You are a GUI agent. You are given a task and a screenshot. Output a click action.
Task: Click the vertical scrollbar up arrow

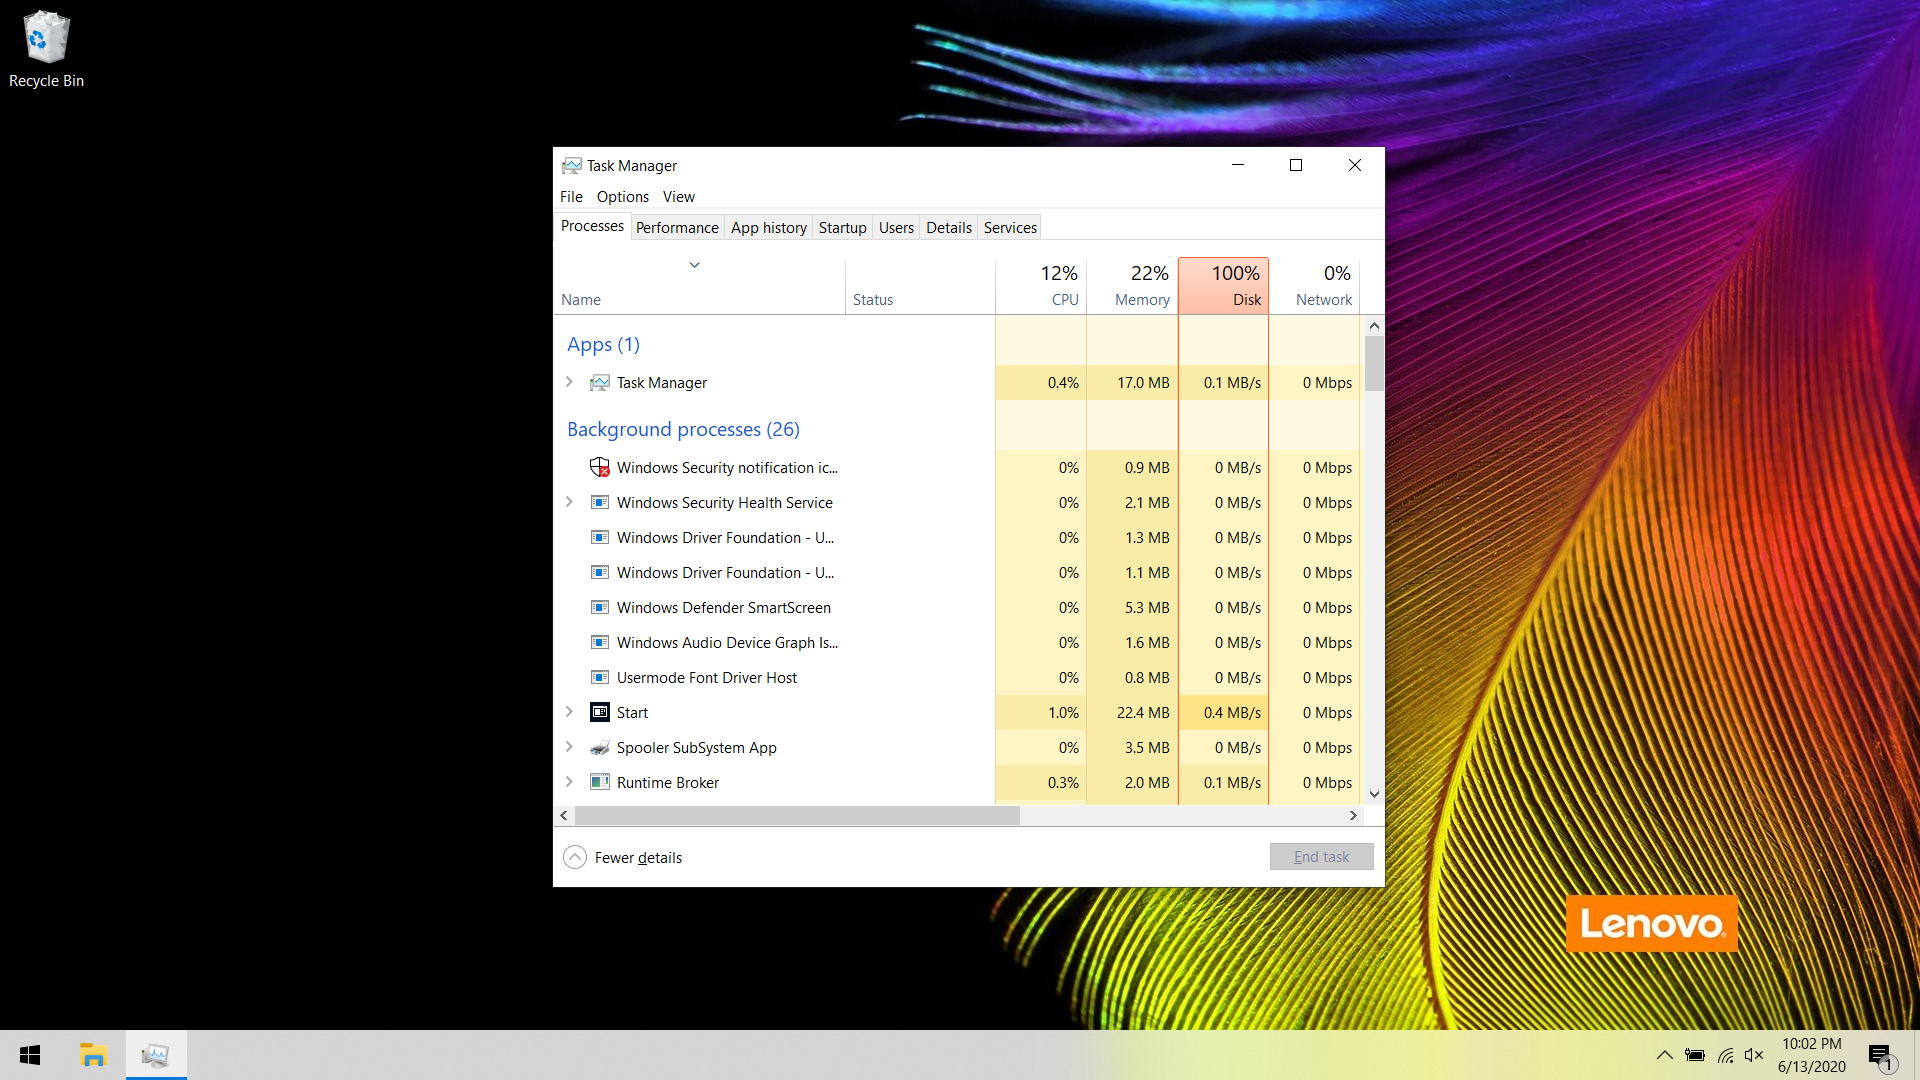click(1374, 325)
